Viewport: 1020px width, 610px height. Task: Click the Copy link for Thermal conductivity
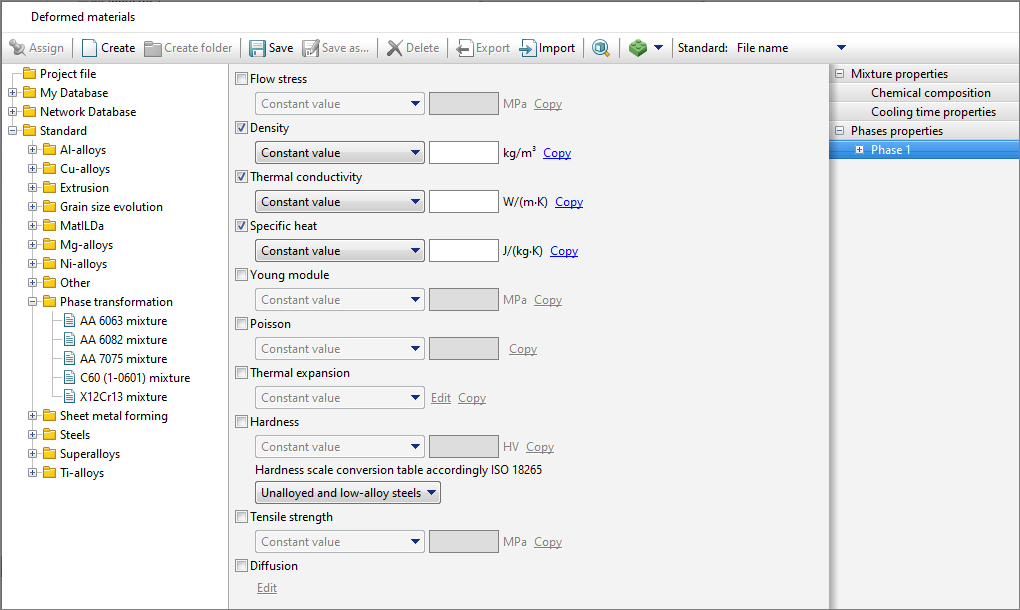point(568,202)
